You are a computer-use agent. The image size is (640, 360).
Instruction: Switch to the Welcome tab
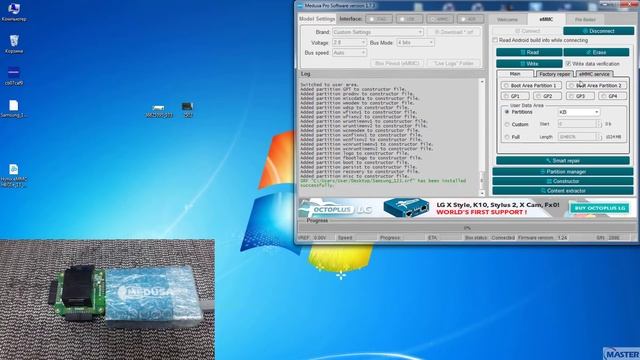coord(507,19)
